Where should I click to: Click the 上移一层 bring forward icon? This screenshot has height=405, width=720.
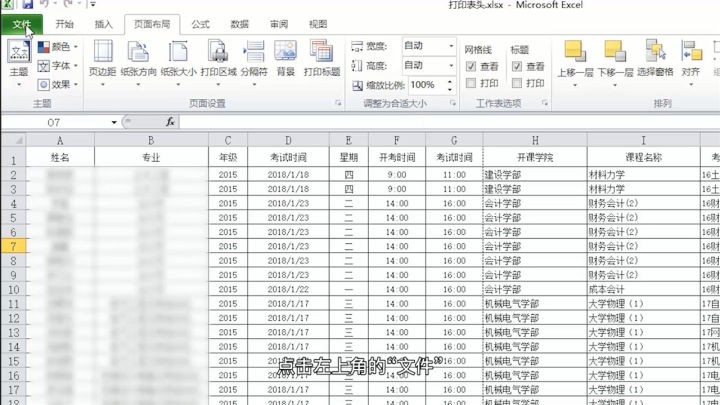[x=575, y=51]
